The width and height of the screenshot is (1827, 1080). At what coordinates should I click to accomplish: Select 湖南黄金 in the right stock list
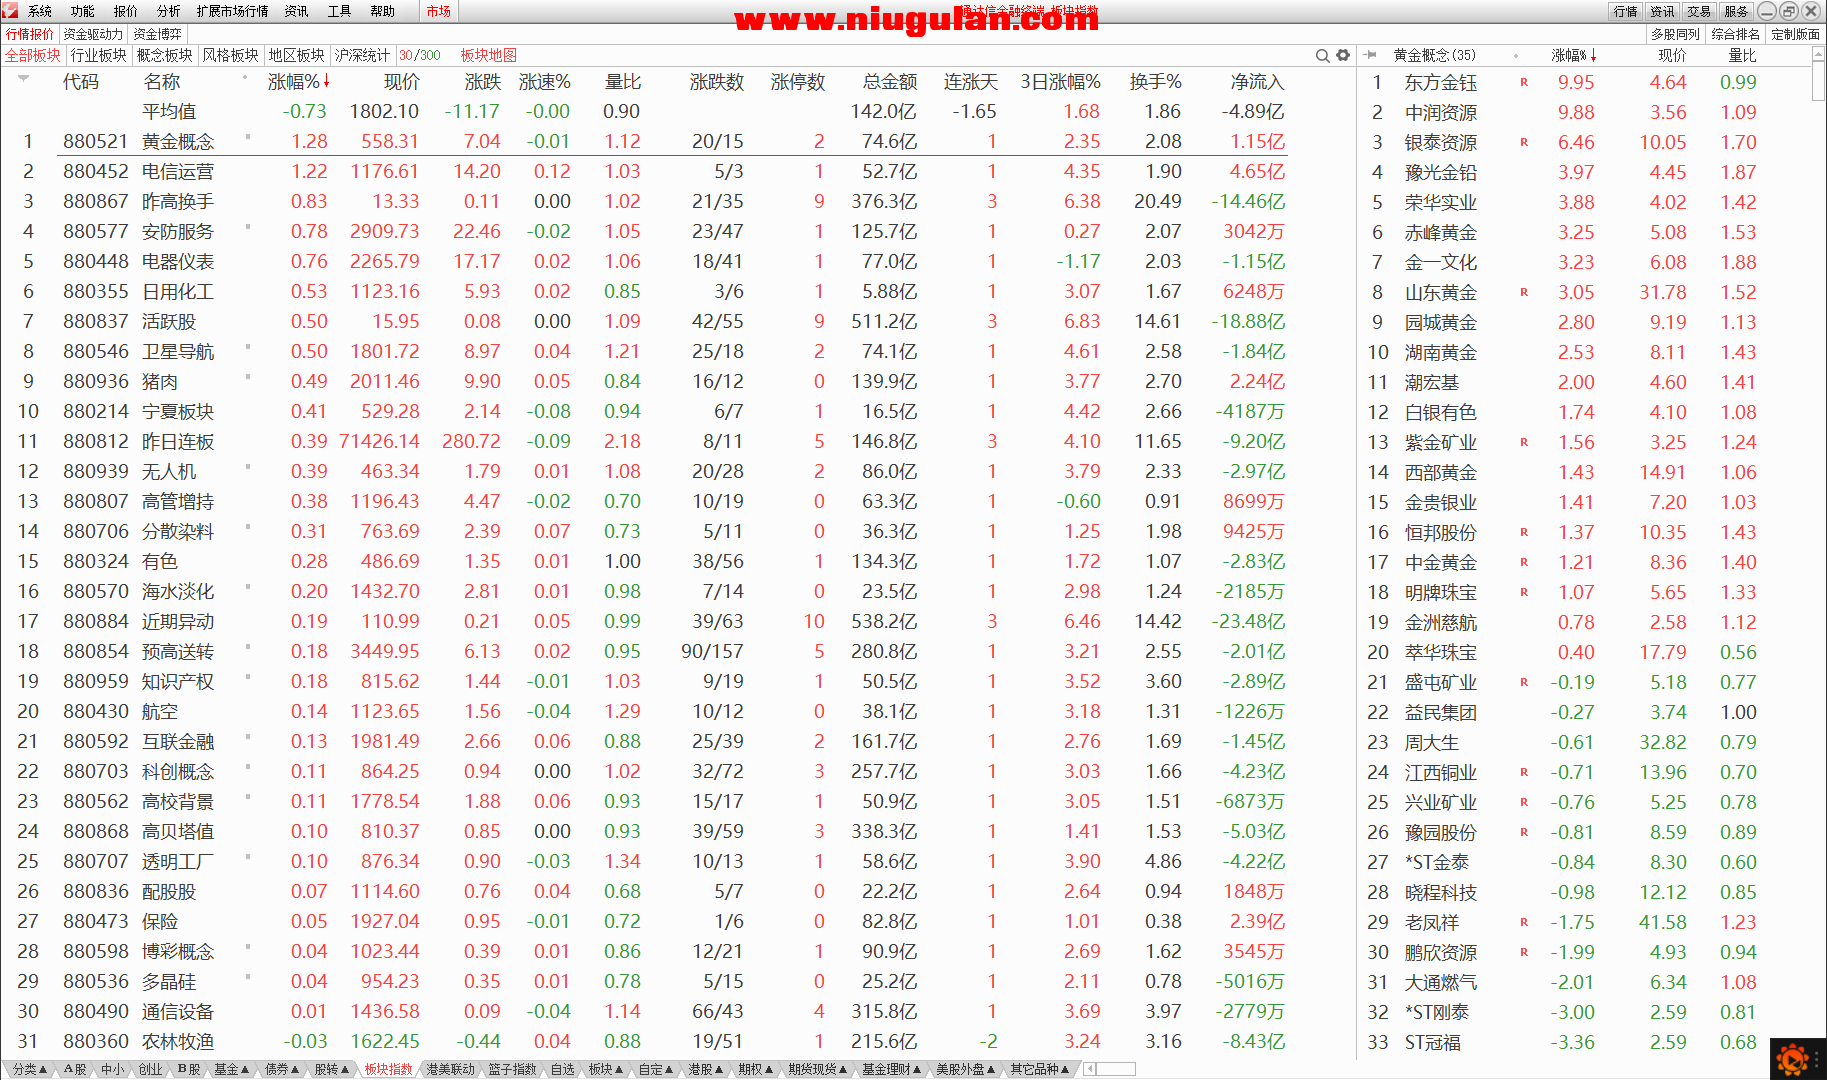[1440, 352]
